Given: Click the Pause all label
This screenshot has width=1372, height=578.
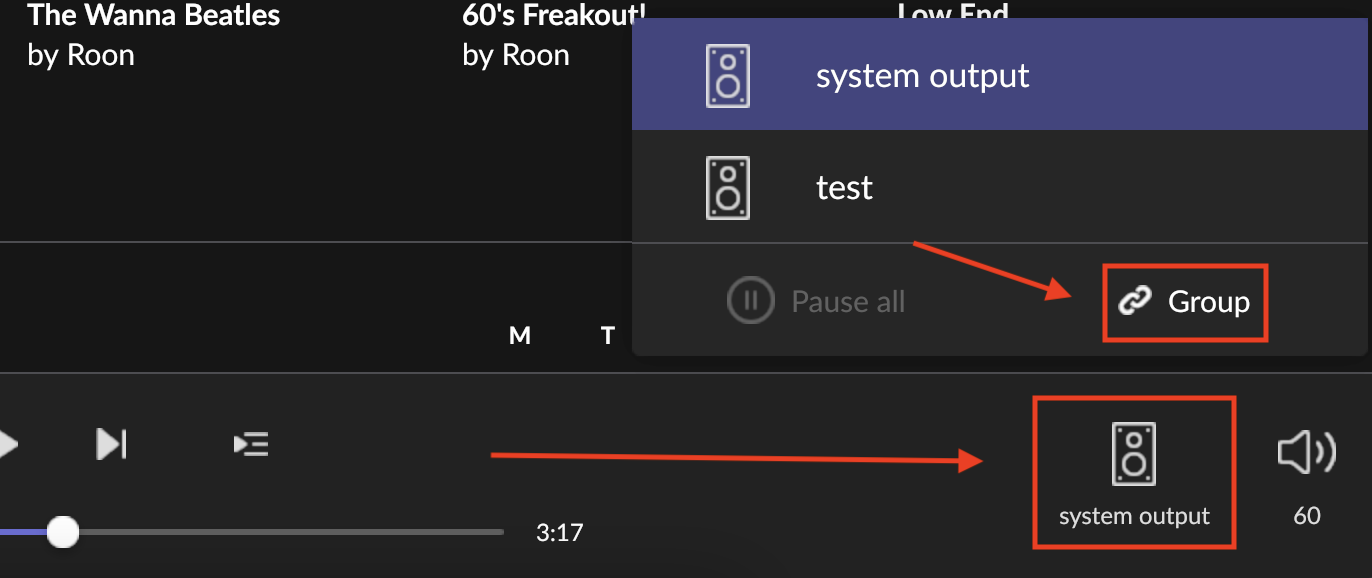Looking at the screenshot, I should coord(848,302).
